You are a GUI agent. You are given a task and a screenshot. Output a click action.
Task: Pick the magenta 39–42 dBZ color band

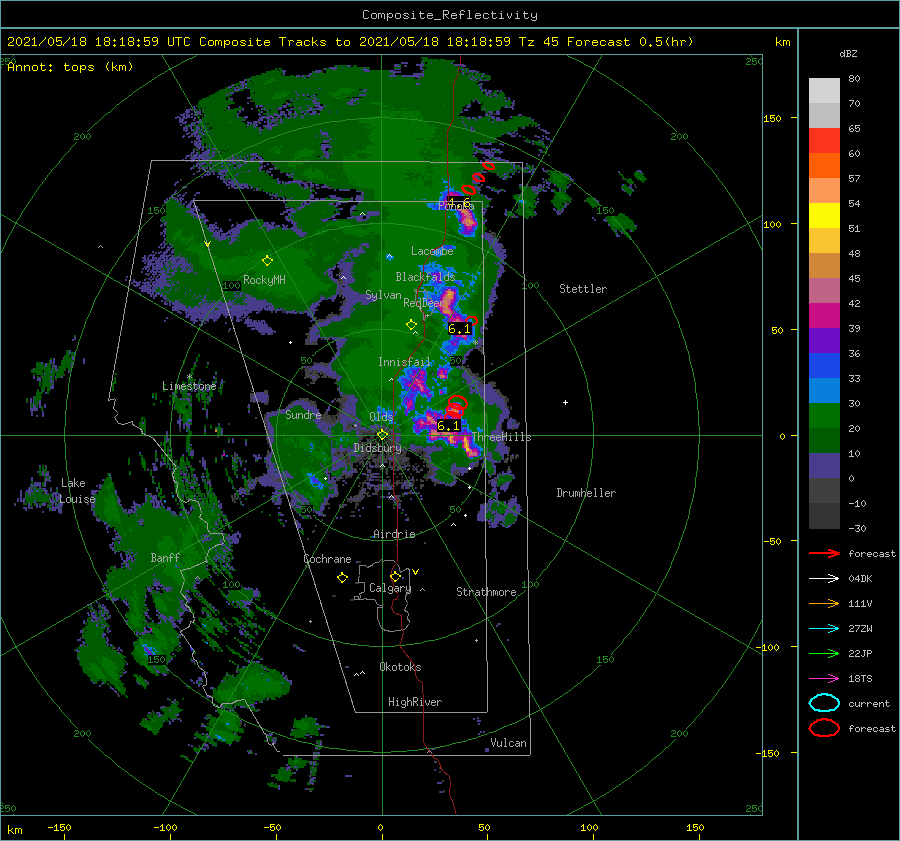click(824, 315)
